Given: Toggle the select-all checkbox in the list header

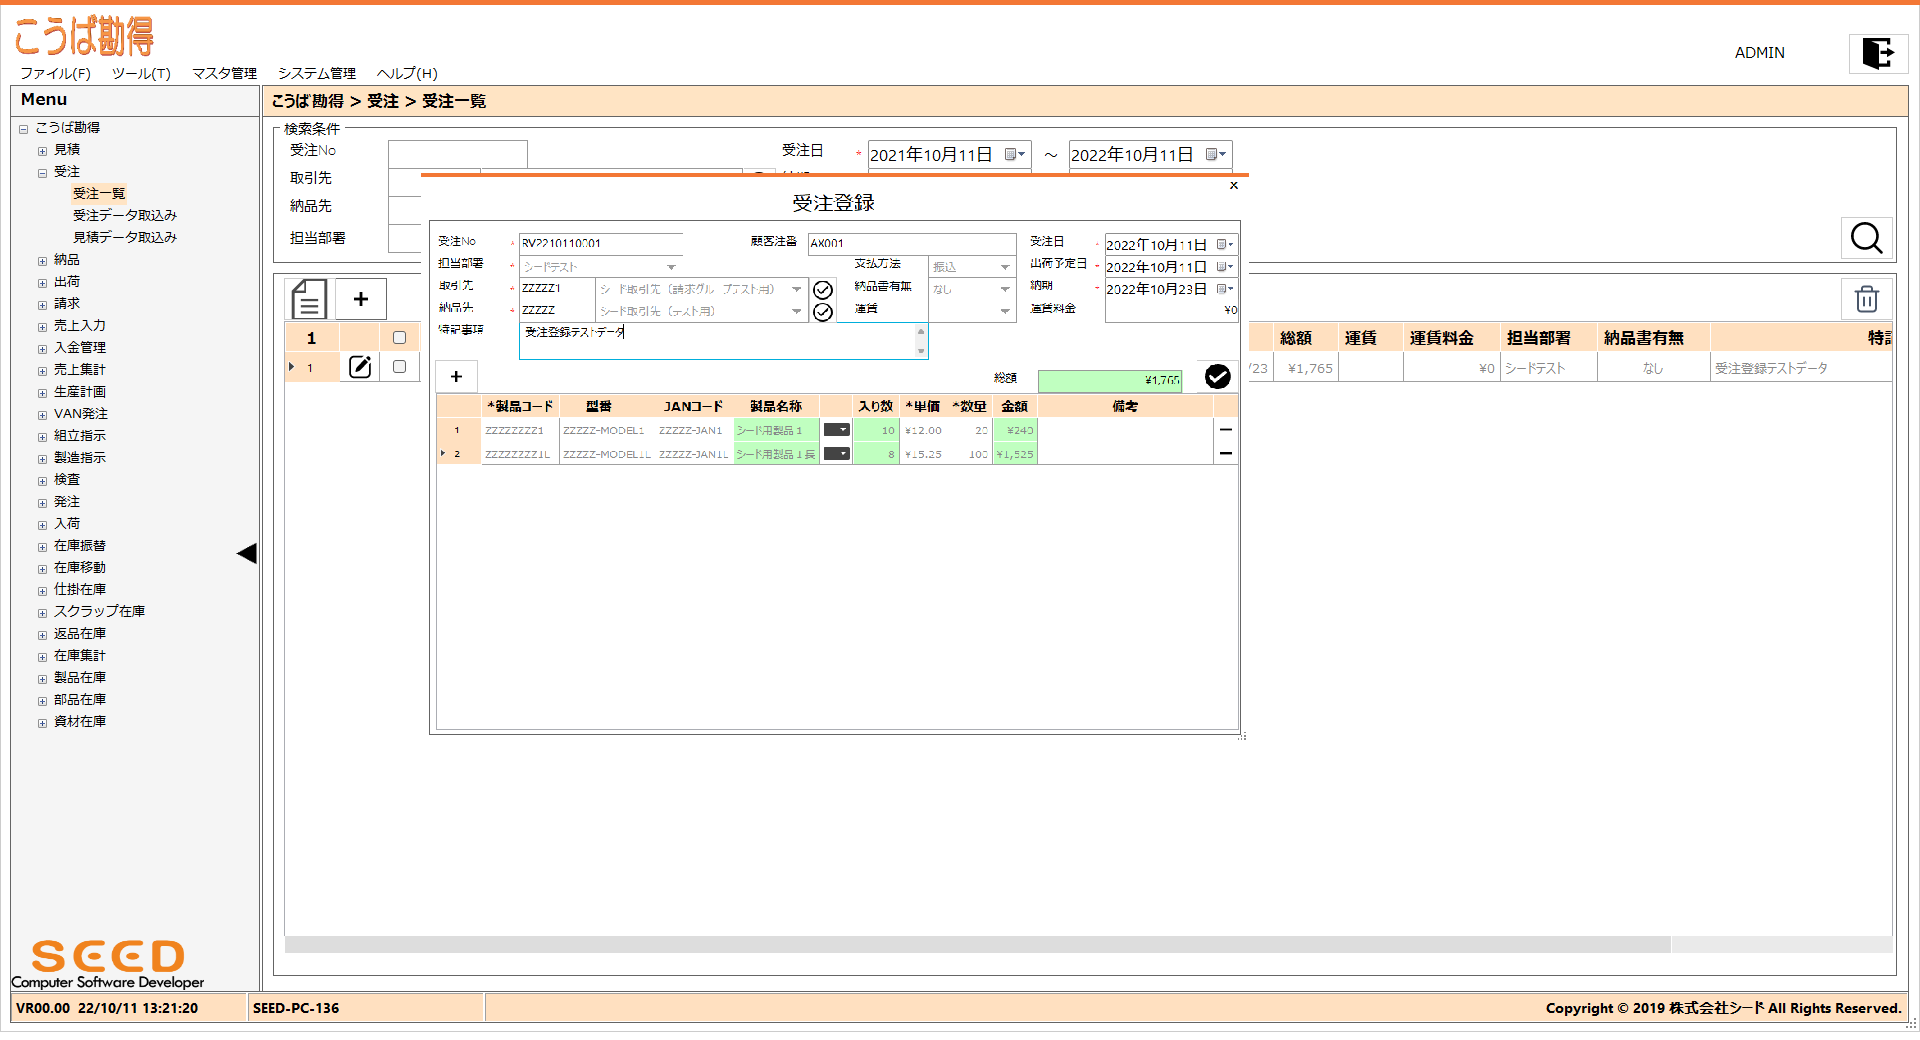Looking at the screenshot, I should 399,338.
